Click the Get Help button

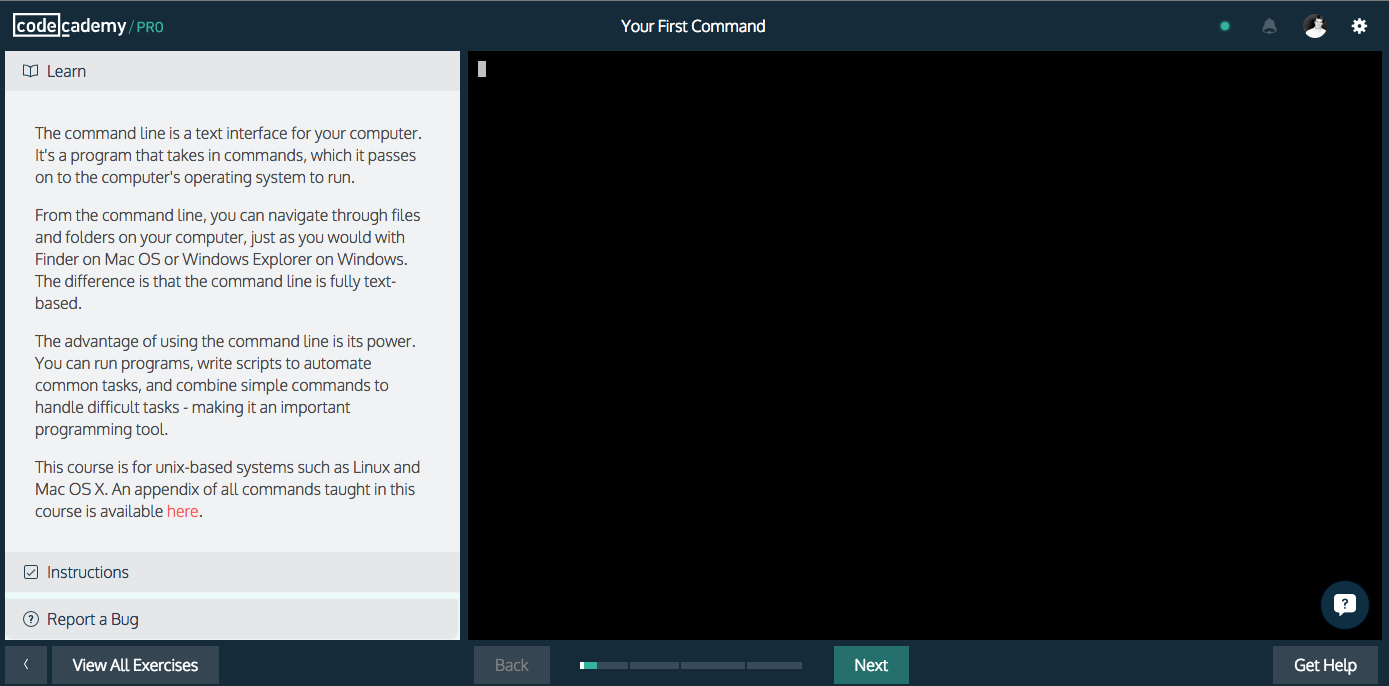[1324, 664]
